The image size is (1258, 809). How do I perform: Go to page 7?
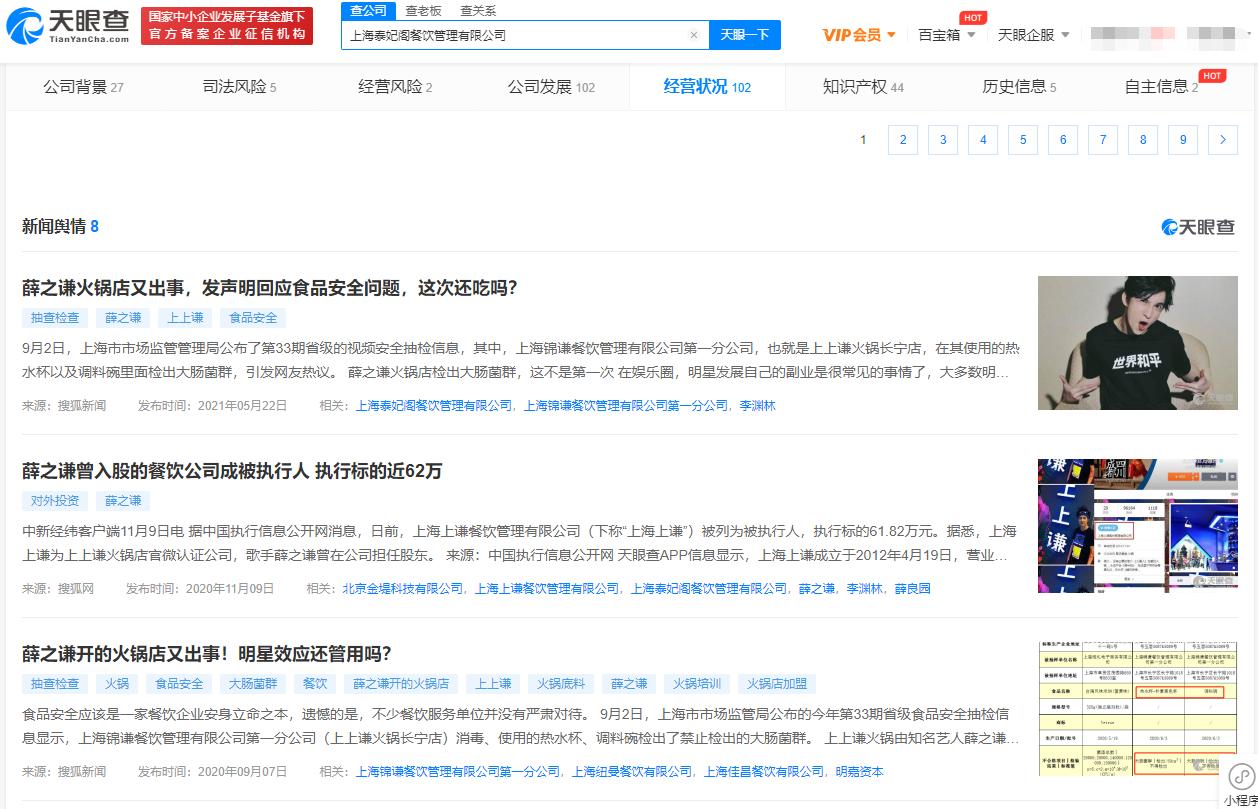1103,140
